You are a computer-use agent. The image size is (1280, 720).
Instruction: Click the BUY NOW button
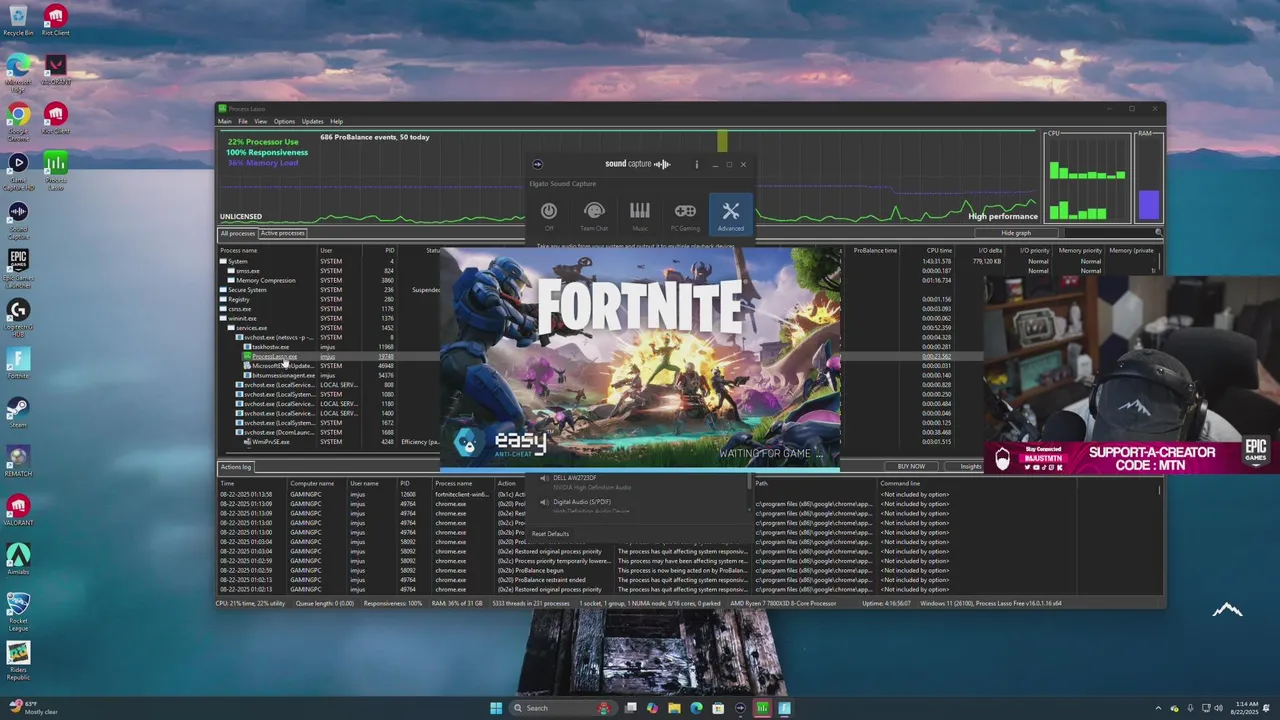coord(911,466)
